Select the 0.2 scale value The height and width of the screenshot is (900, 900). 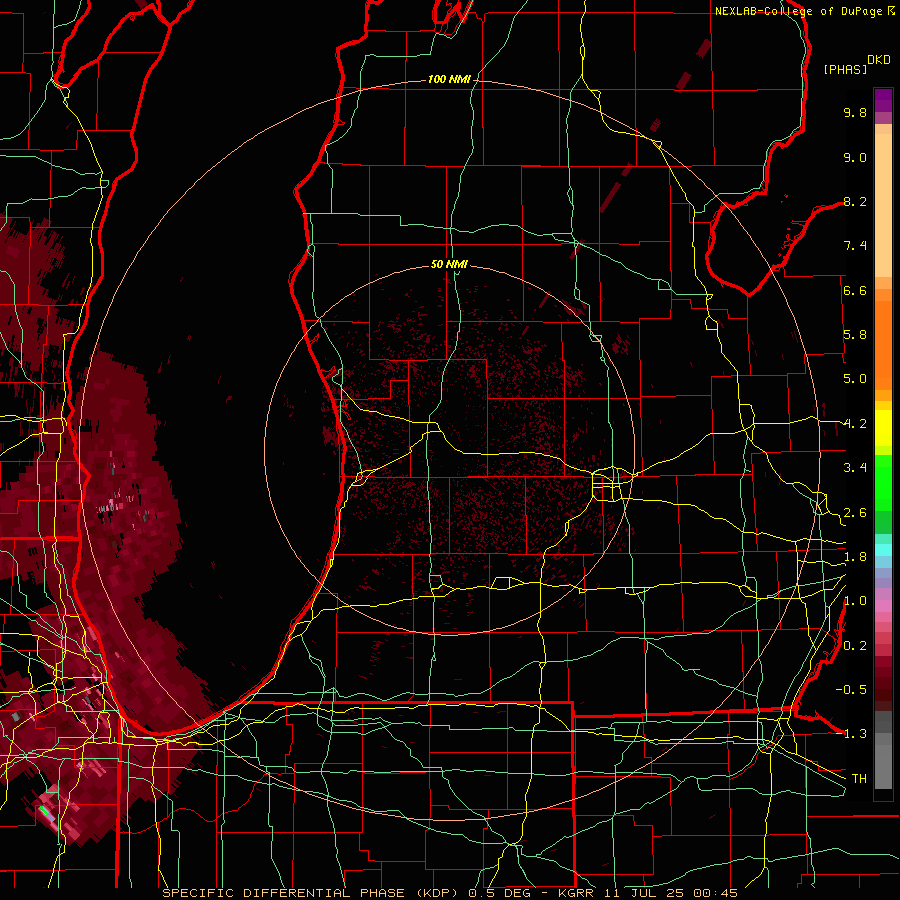click(x=855, y=646)
